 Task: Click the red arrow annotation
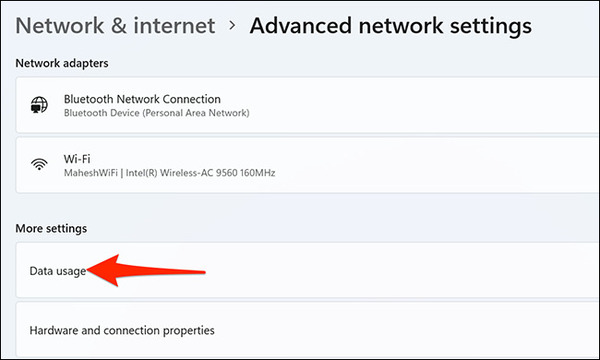tap(146, 271)
